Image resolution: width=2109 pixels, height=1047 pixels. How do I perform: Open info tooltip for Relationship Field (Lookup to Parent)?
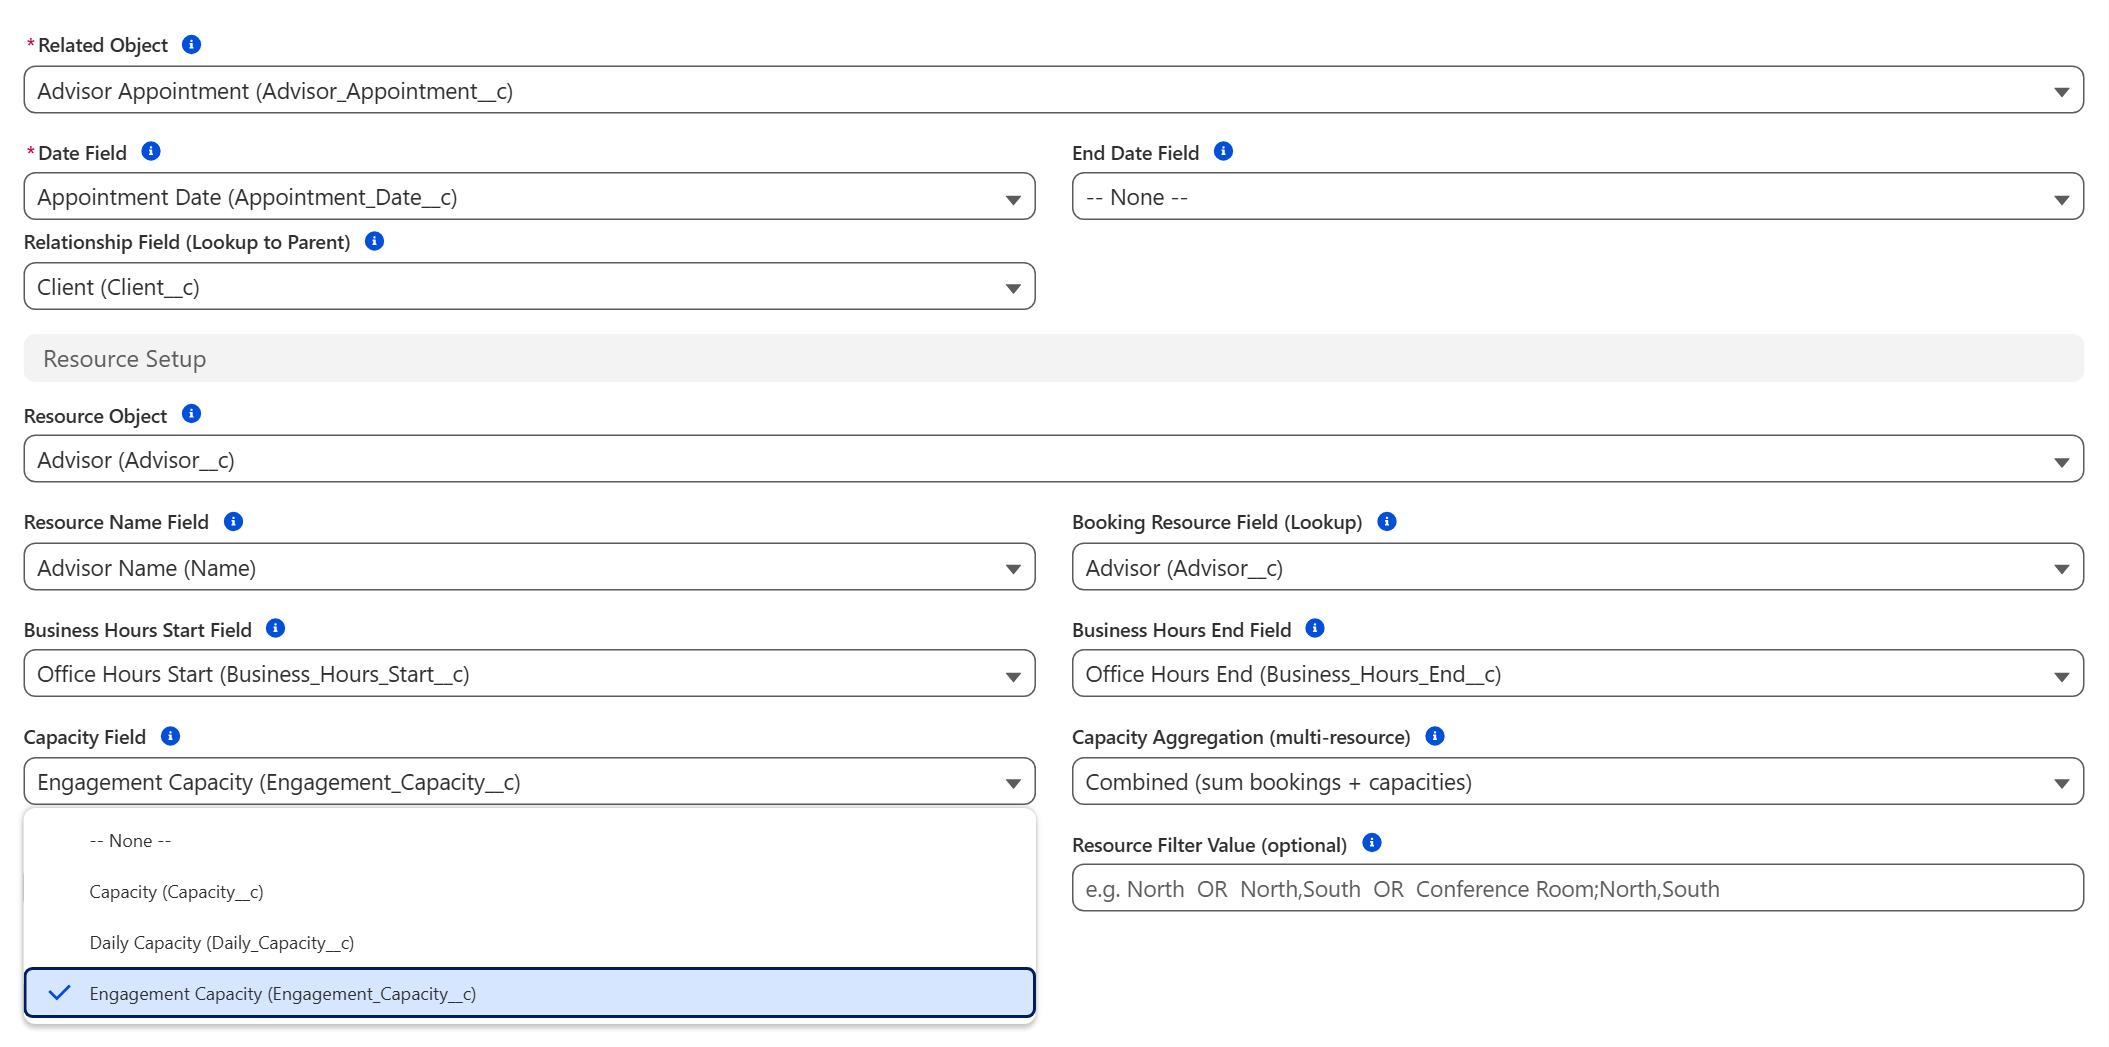point(375,241)
